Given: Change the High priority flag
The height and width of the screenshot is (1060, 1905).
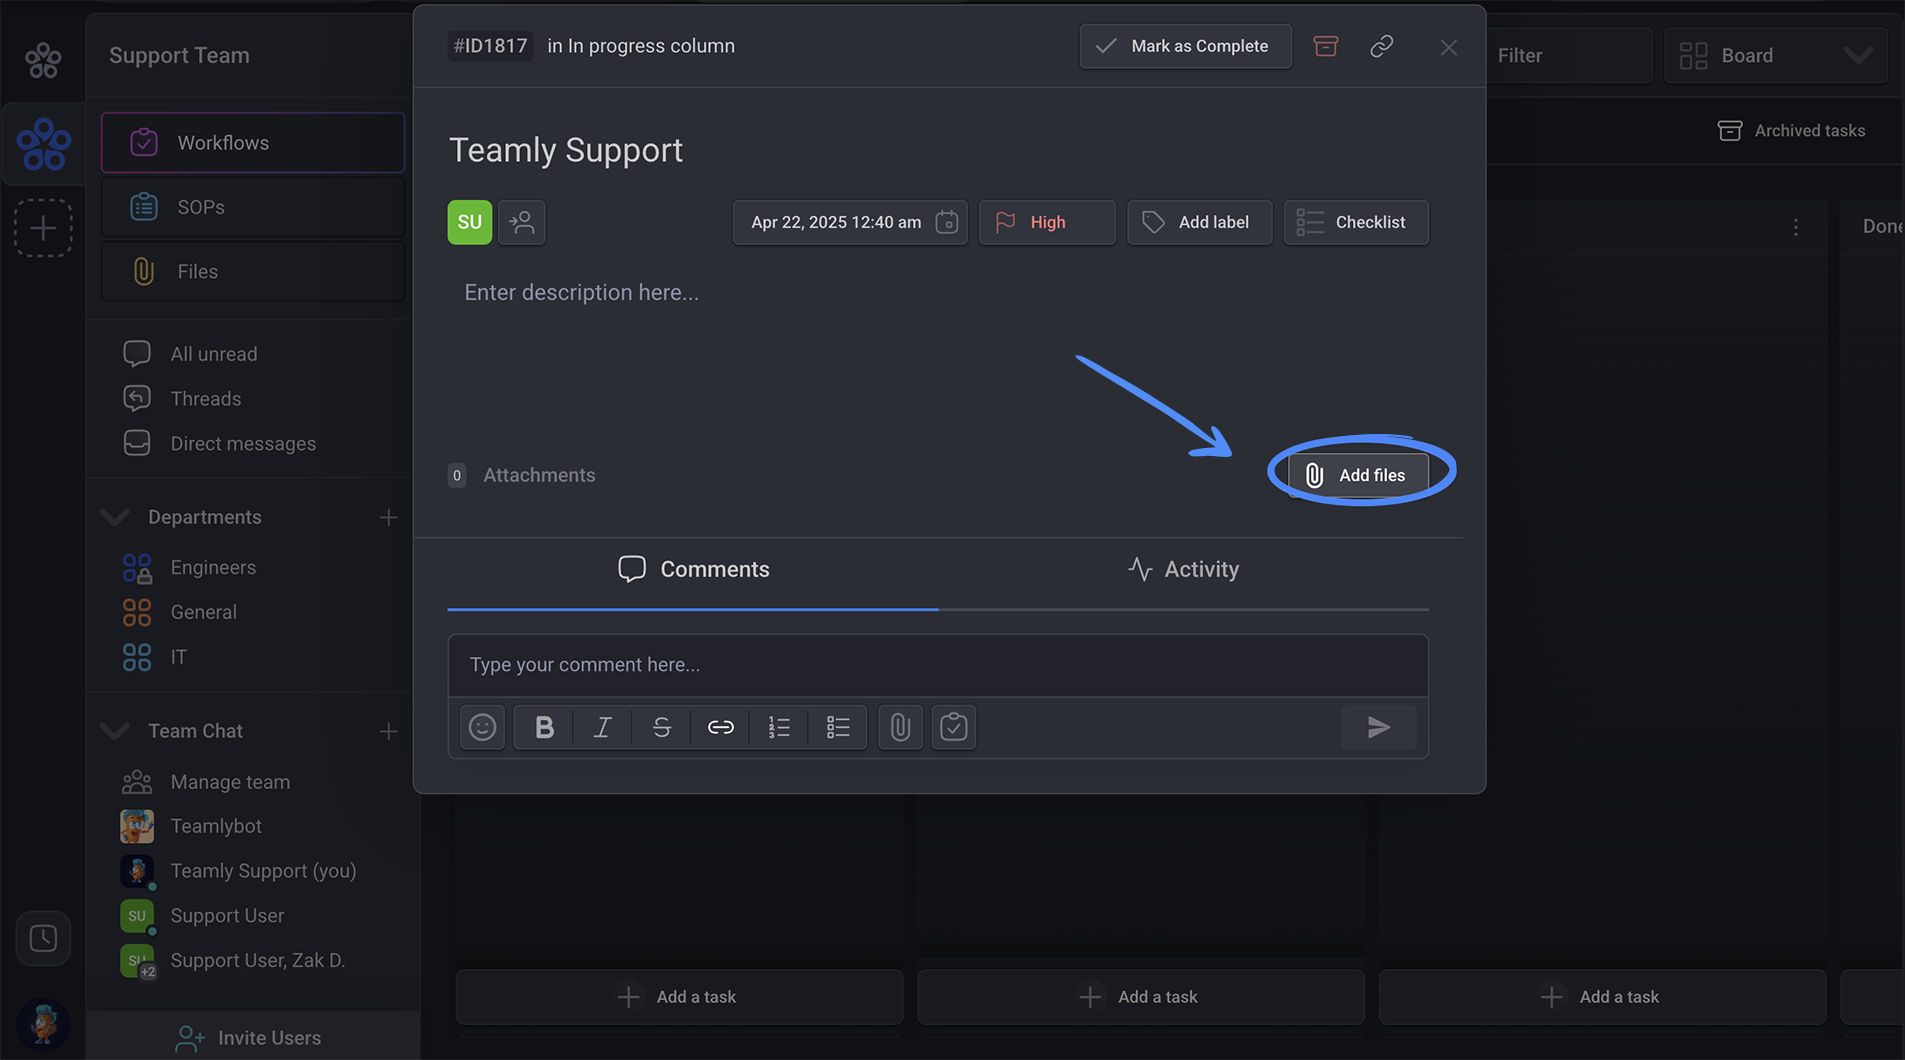Looking at the screenshot, I should pyautogui.click(x=1047, y=222).
